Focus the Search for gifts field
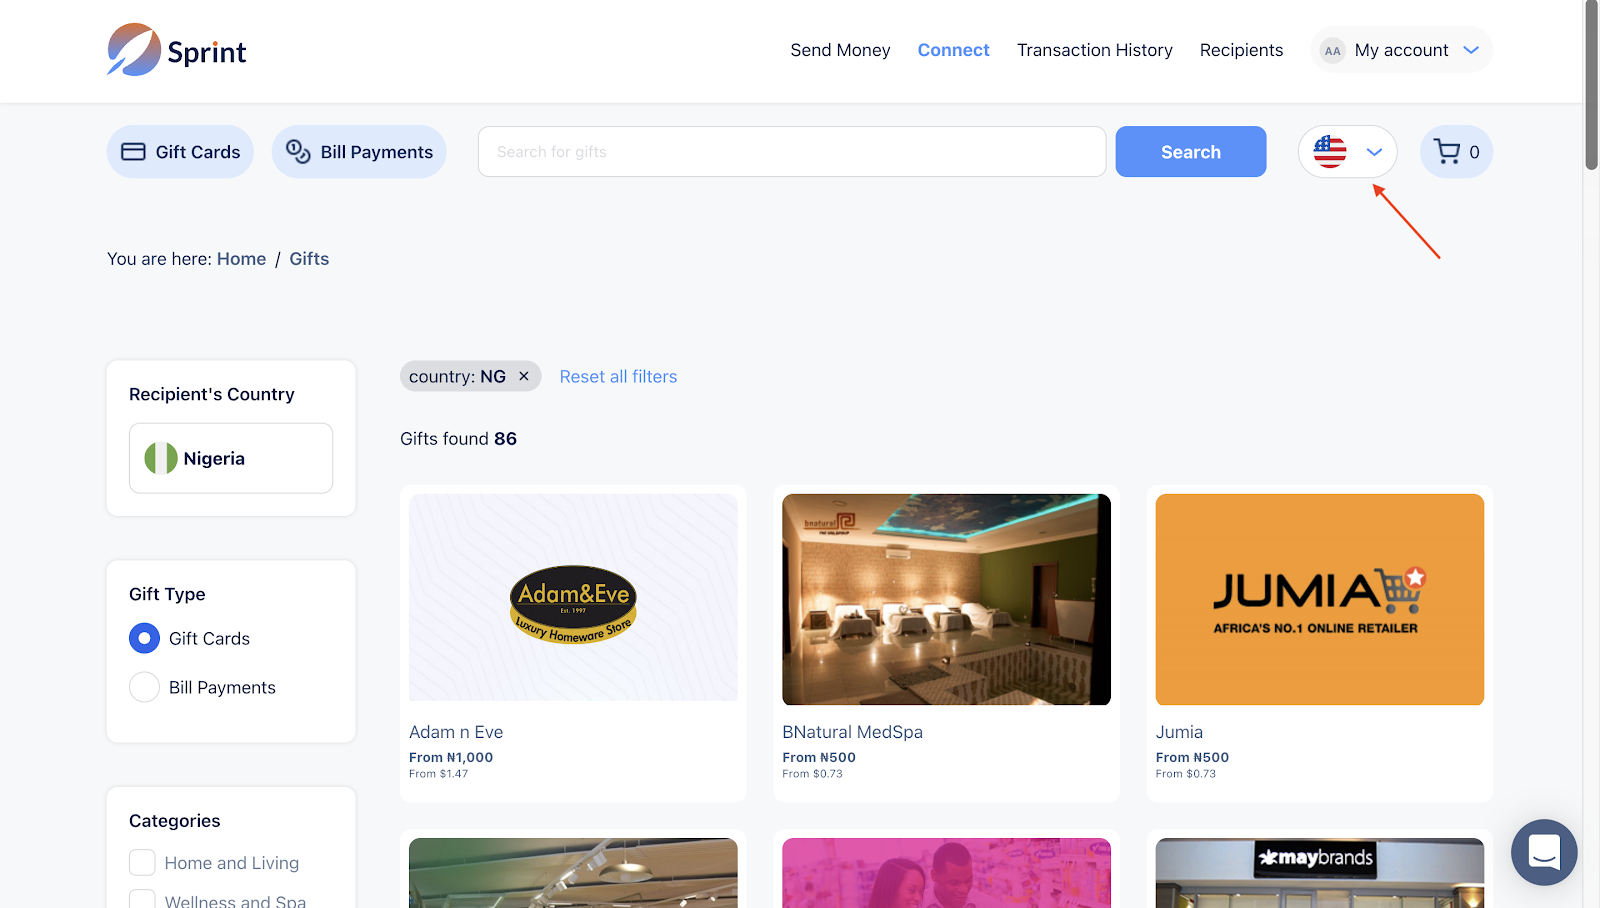The width and height of the screenshot is (1600, 908). click(791, 152)
